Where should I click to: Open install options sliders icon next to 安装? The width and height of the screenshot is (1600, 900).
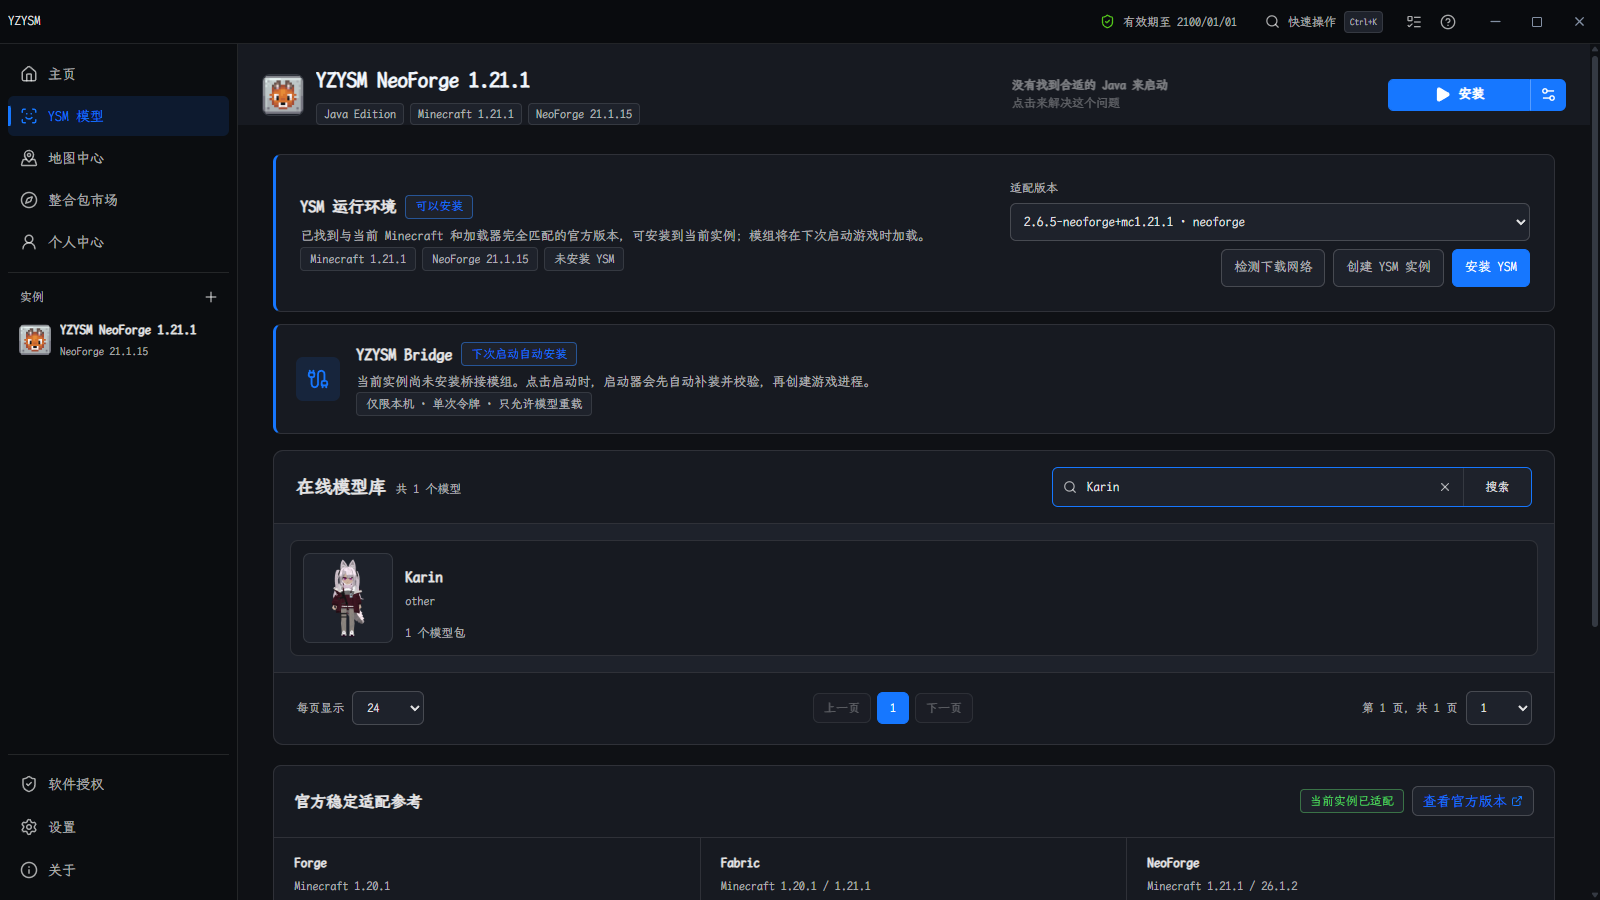pos(1548,94)
